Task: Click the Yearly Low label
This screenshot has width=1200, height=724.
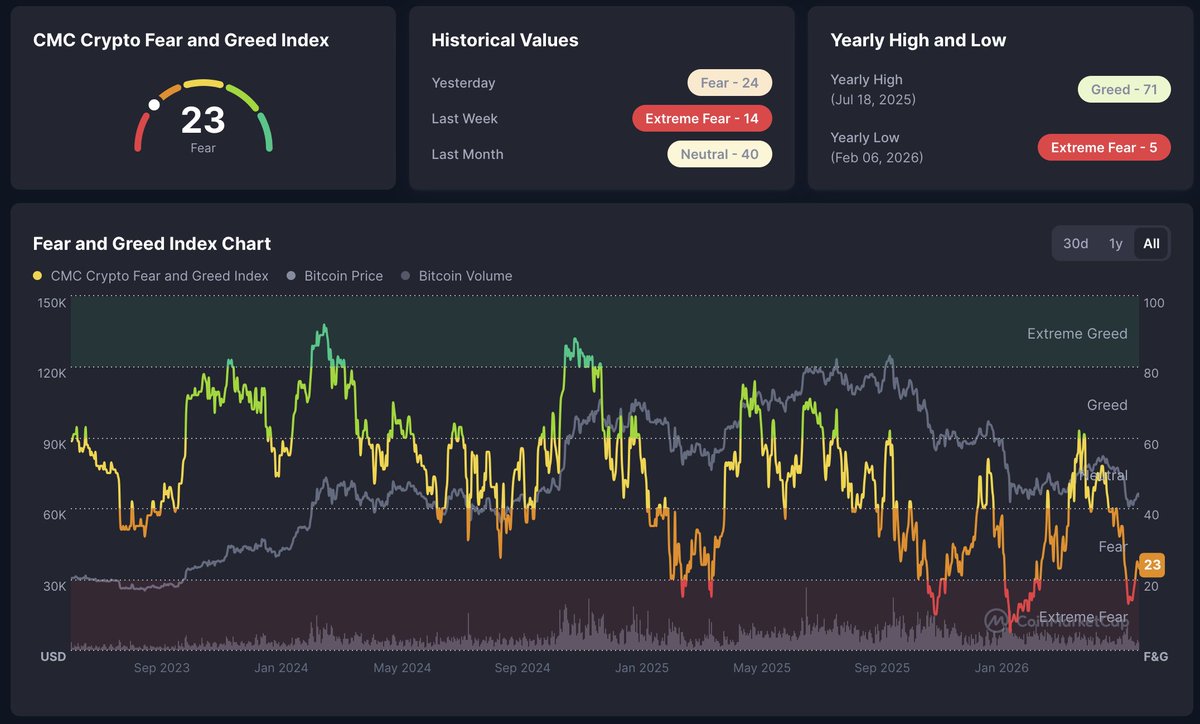Action: pos(864,138)
